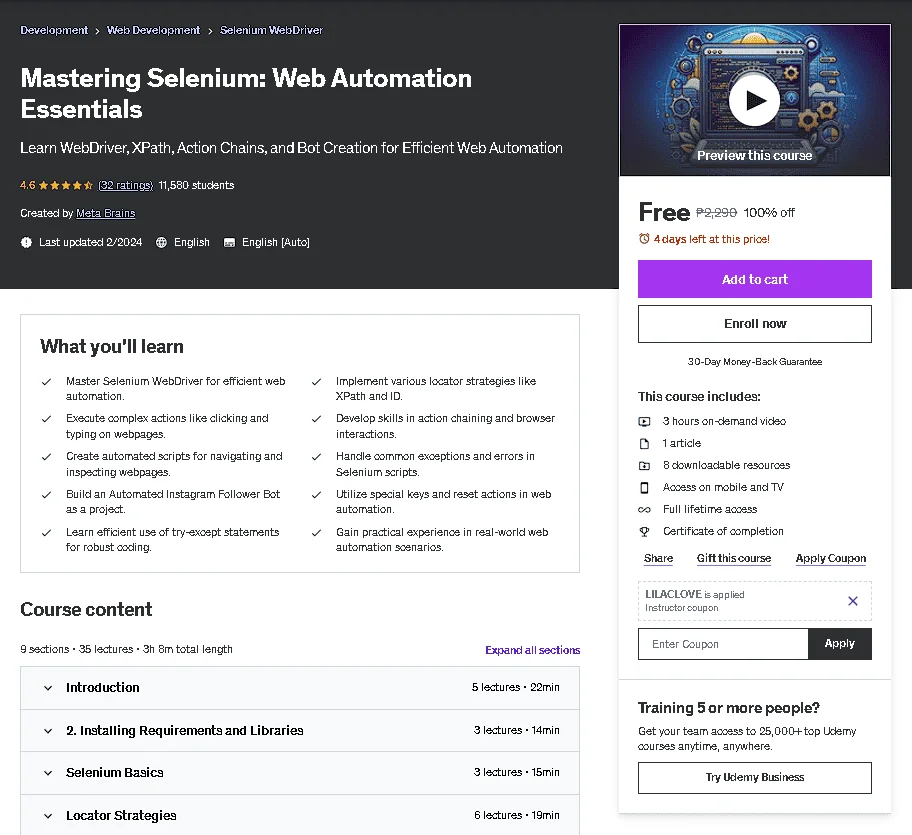Remove the applied LILACLOVE coupon
Image resolution: width=912 pixels, height=835 pixels.
[853, 601]
